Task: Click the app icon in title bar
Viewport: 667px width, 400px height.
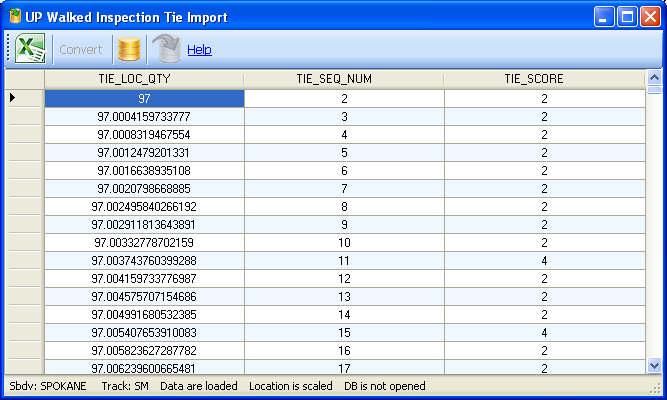Action: [x=15, y=17]
